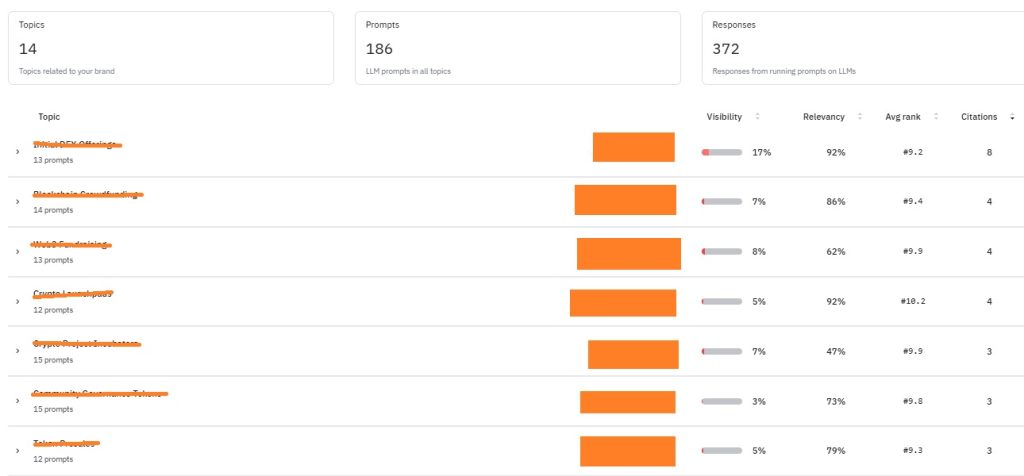Expand the topic row ranked #9.4
Image resolution: width=1024 pixels, height=476 pixels.
(17, 202)
